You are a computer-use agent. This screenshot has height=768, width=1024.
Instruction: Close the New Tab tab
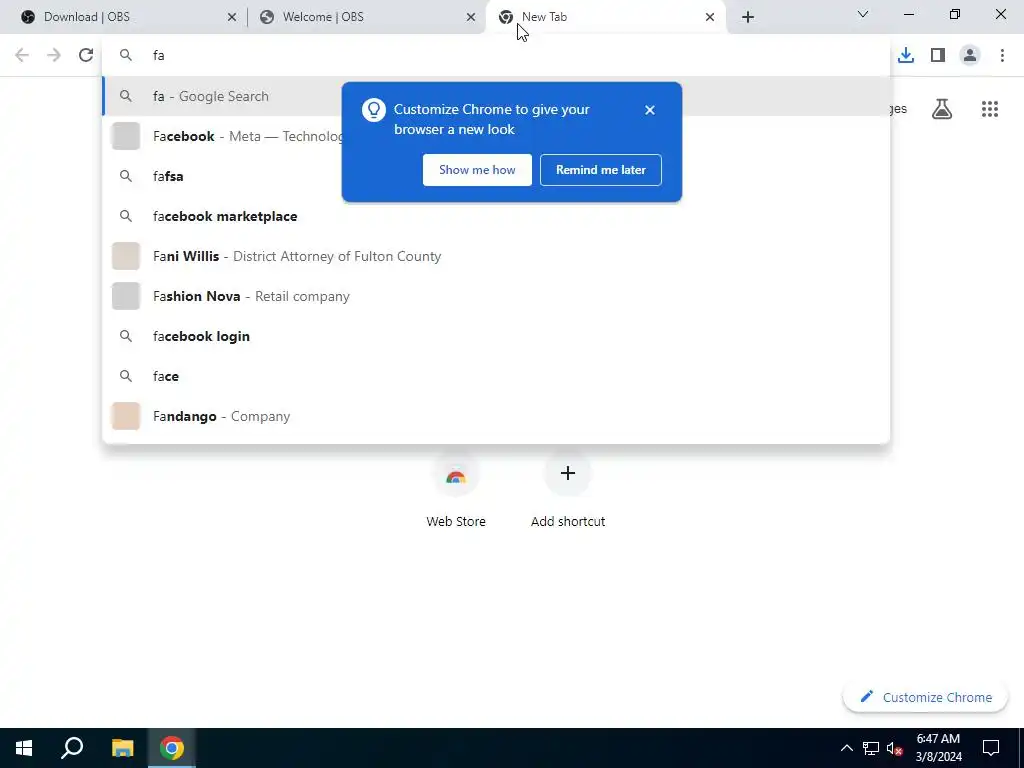710,17
